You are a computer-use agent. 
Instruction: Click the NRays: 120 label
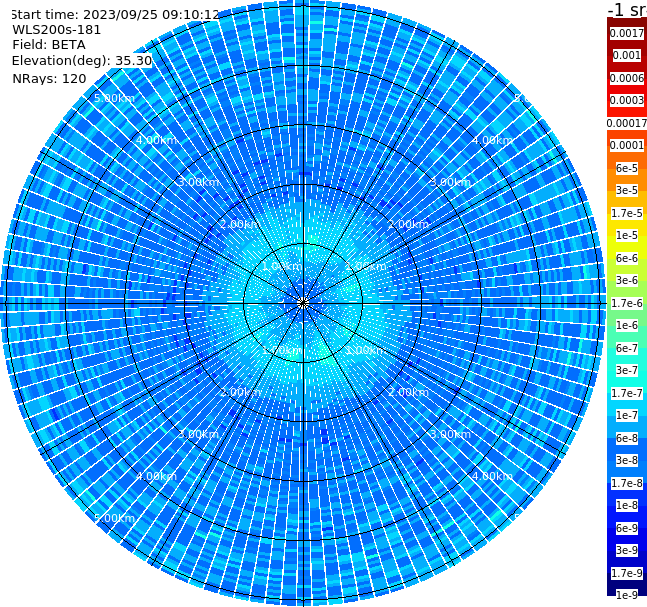pyautogui.click(x=49, y=78)
